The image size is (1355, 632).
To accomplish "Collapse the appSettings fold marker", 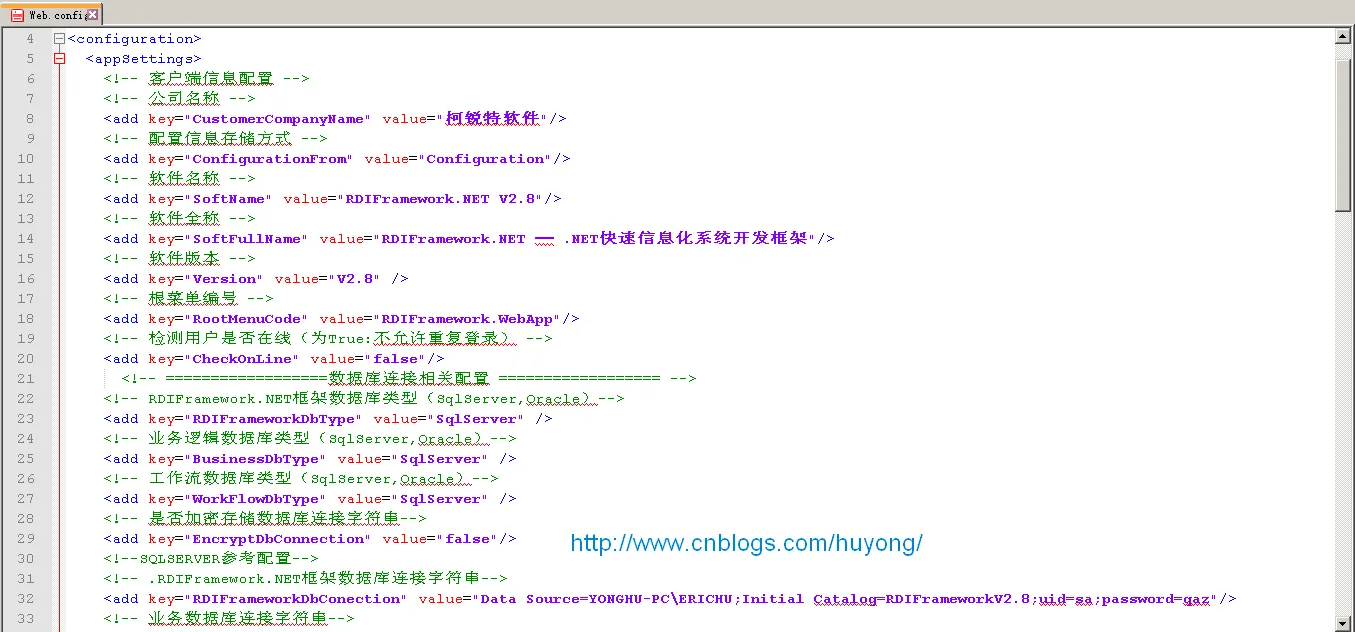I will [x=60, y=59].
